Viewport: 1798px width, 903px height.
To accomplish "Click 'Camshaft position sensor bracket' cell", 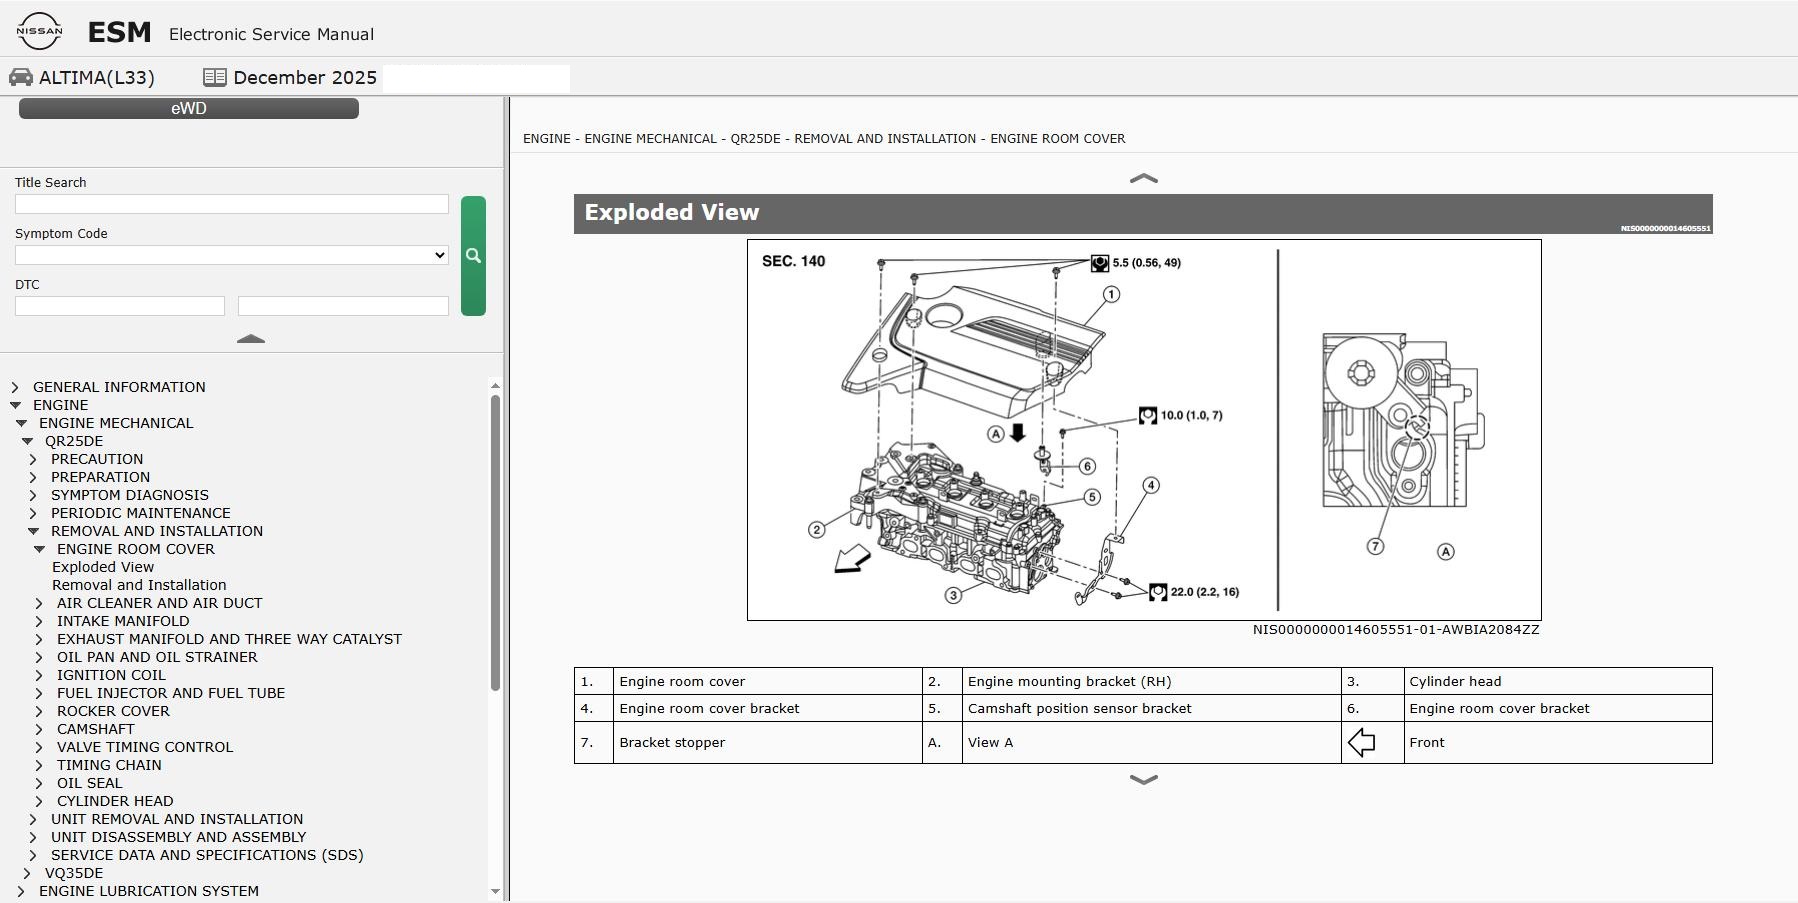I will 1151,708.
